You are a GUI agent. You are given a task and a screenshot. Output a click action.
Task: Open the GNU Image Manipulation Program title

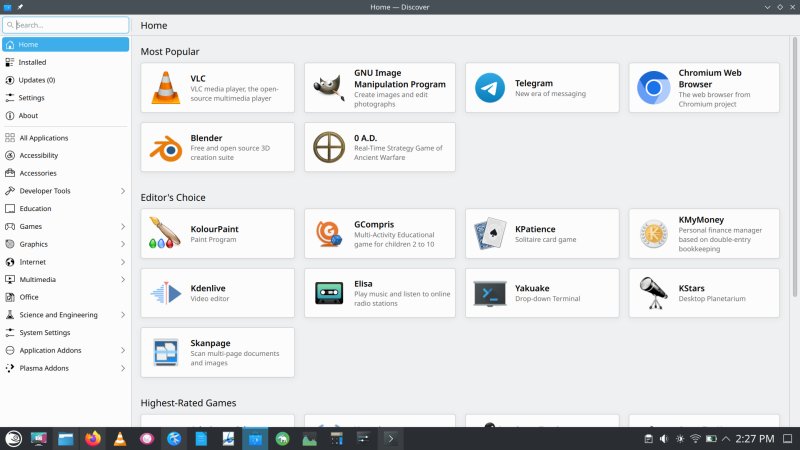[x=400, y=79]
